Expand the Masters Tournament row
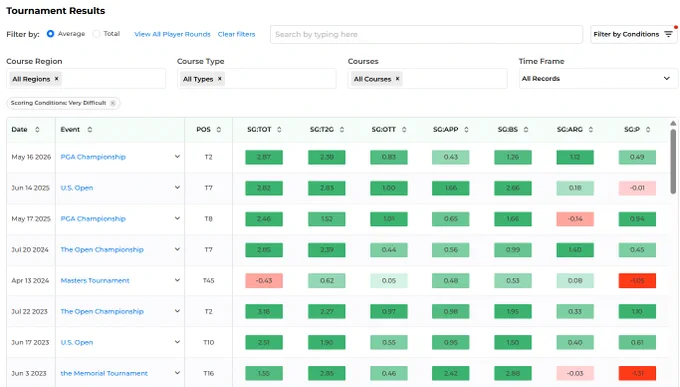Image resolution: width=680 pixels, height=387 pixels. tap(177, 280)
